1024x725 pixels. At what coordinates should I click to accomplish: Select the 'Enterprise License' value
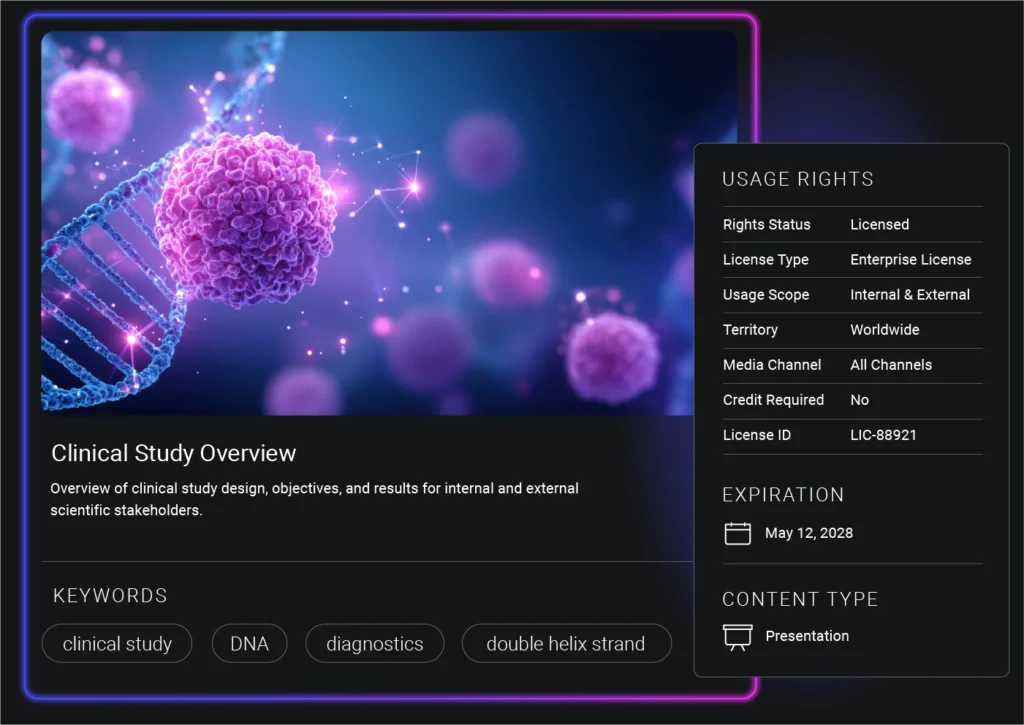tap(910, 260)
